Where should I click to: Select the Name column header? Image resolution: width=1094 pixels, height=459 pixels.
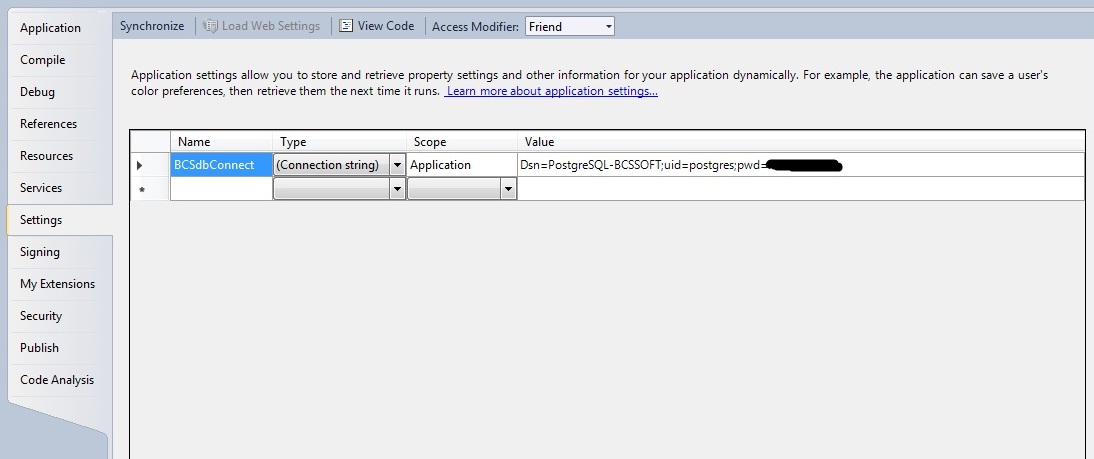(x=221, y=142)
